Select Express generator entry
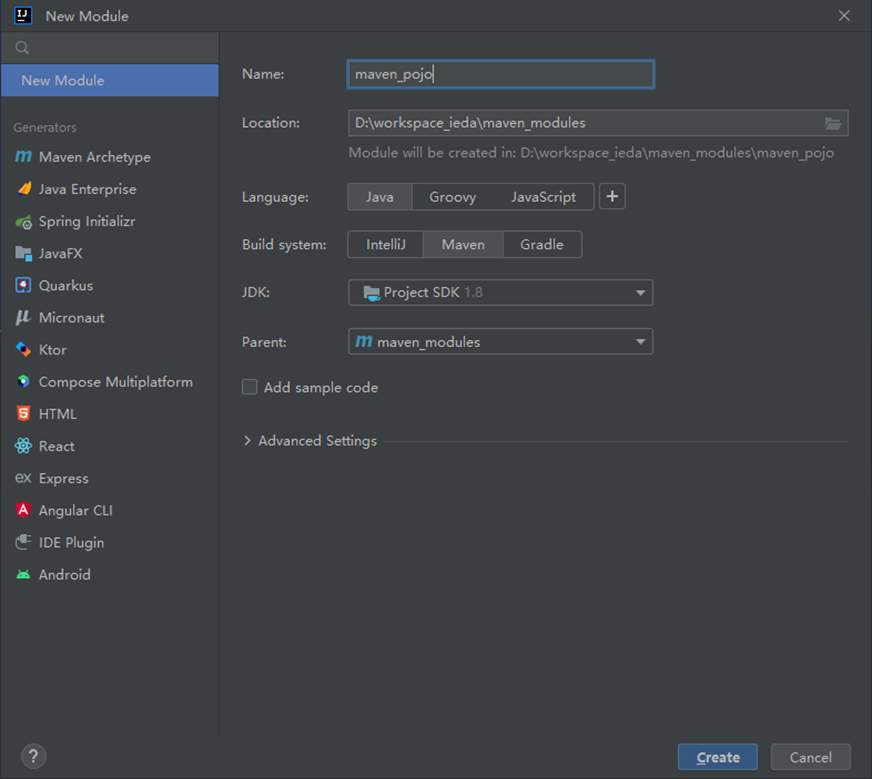 (110, 478)
